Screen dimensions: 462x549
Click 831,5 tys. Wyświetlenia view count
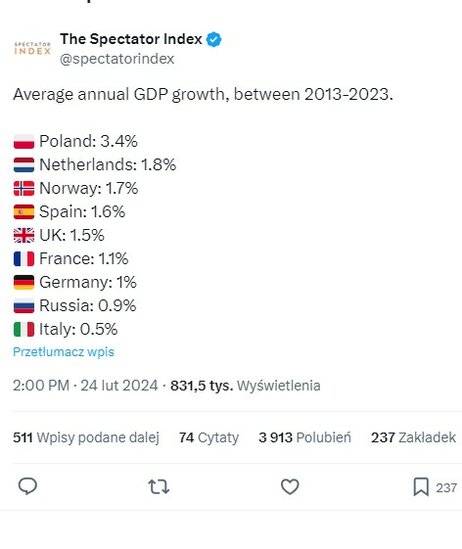[245, 385]
